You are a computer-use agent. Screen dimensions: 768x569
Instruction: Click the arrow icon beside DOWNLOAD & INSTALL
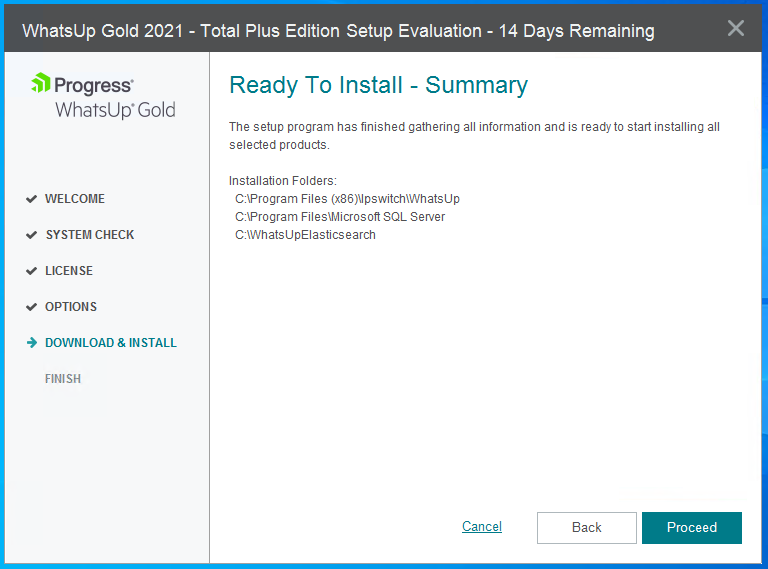[x=32, y=343]
